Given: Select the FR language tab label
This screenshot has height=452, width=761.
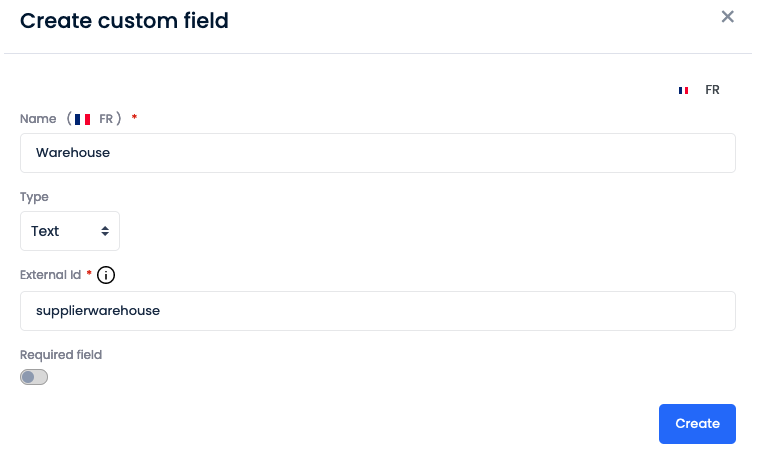Looking at the screenshot, I should pos(712,90).
